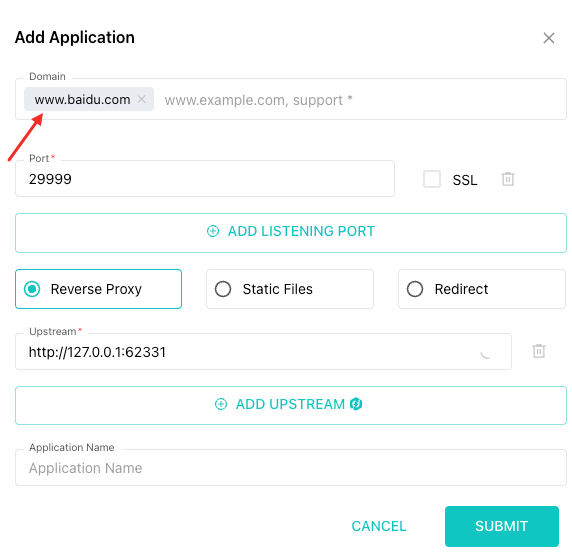Click the plus icon beside Add Listening Port
The height and width of the screenshot is (559, 572).
click(213, 231)
